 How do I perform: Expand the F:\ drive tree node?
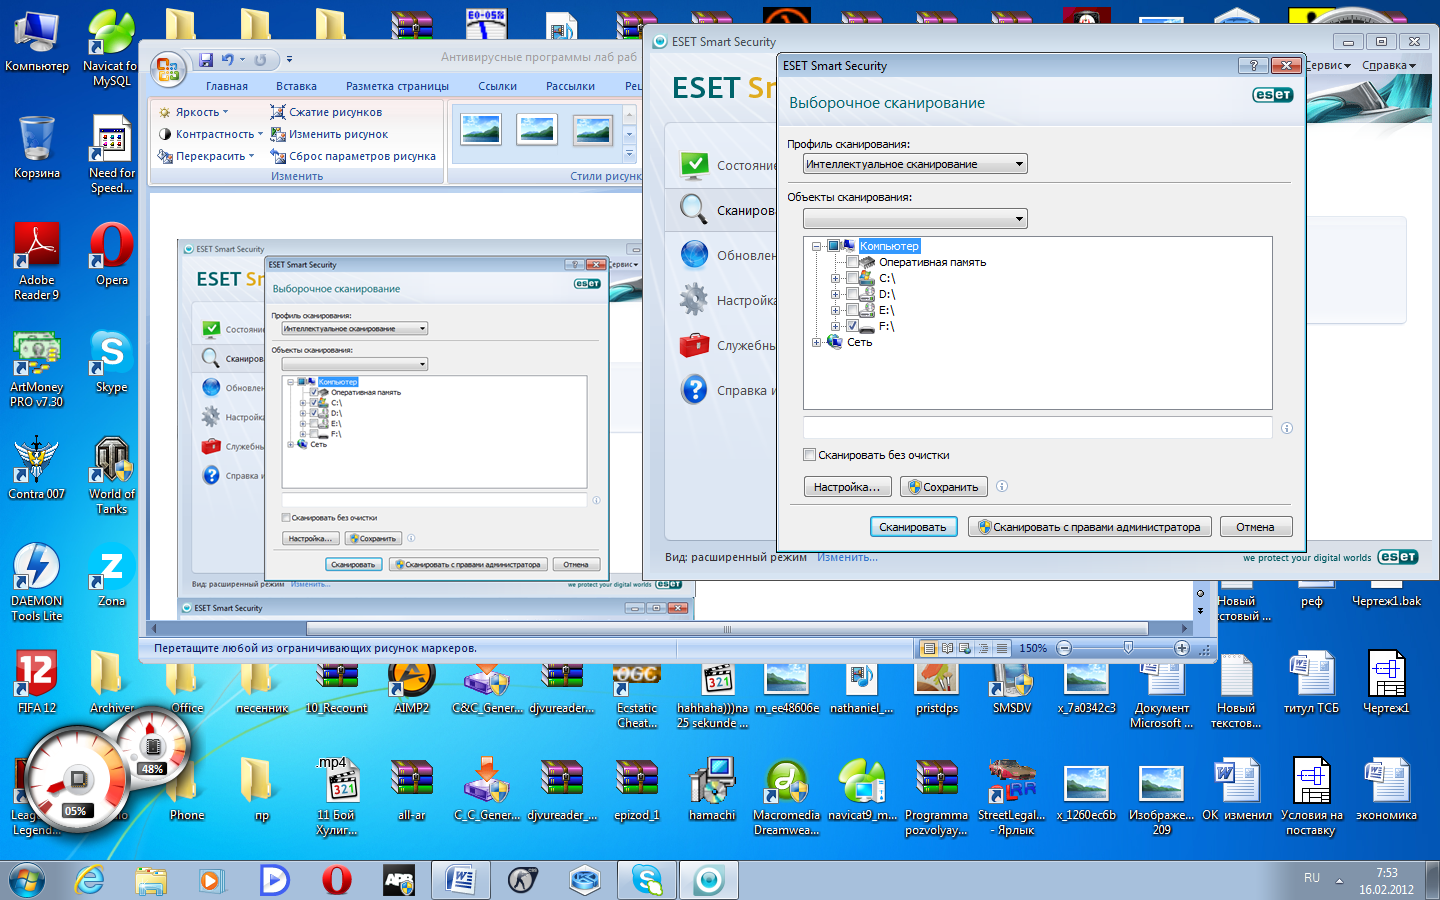[x=836, y=326]
